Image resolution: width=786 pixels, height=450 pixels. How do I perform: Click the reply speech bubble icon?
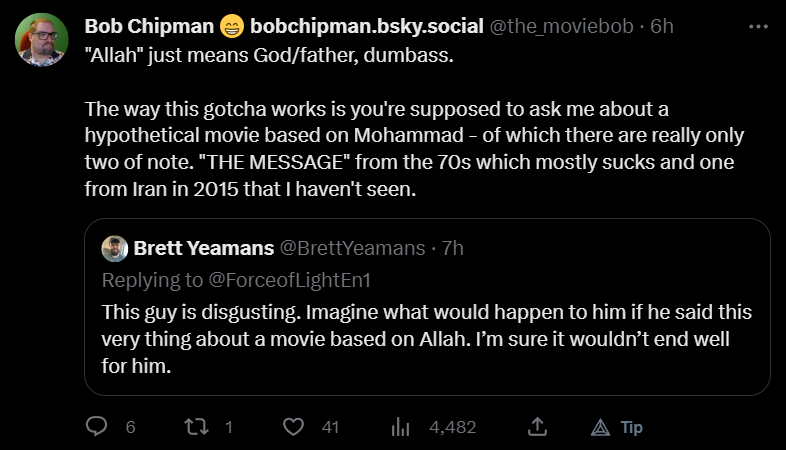[97, 427]
